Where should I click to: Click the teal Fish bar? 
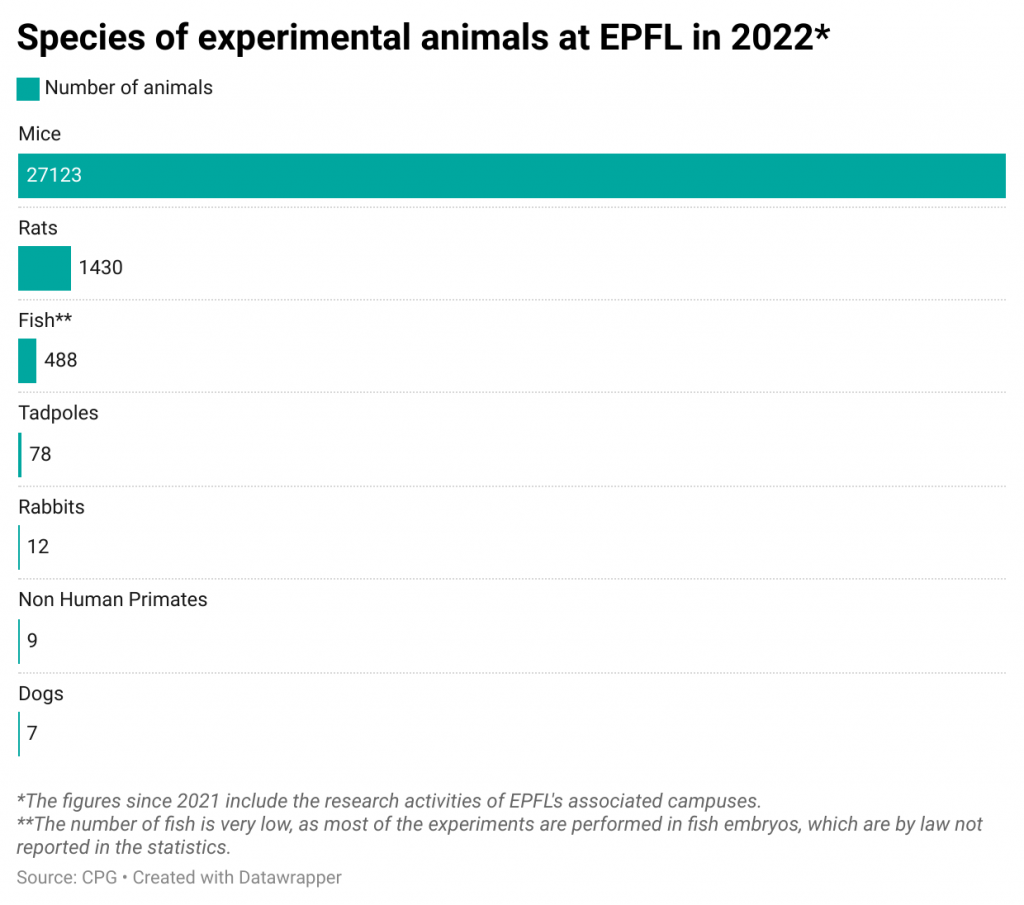pos(27,360)
